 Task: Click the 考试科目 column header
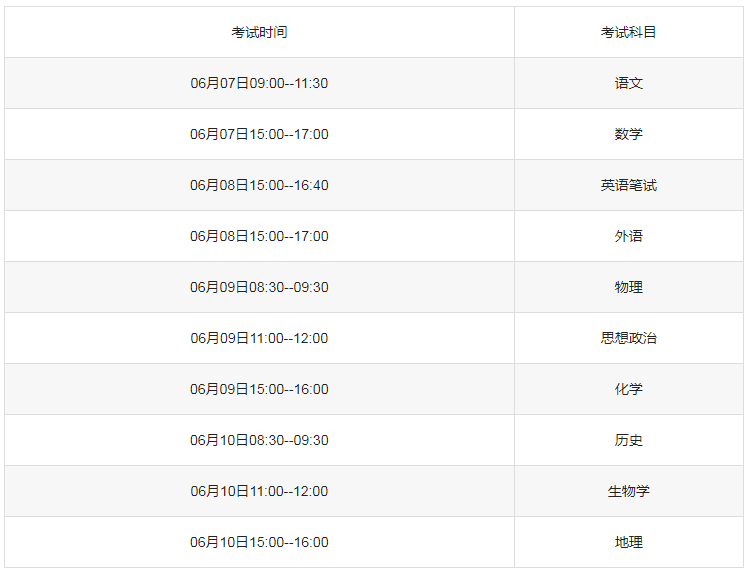(628, 32)
